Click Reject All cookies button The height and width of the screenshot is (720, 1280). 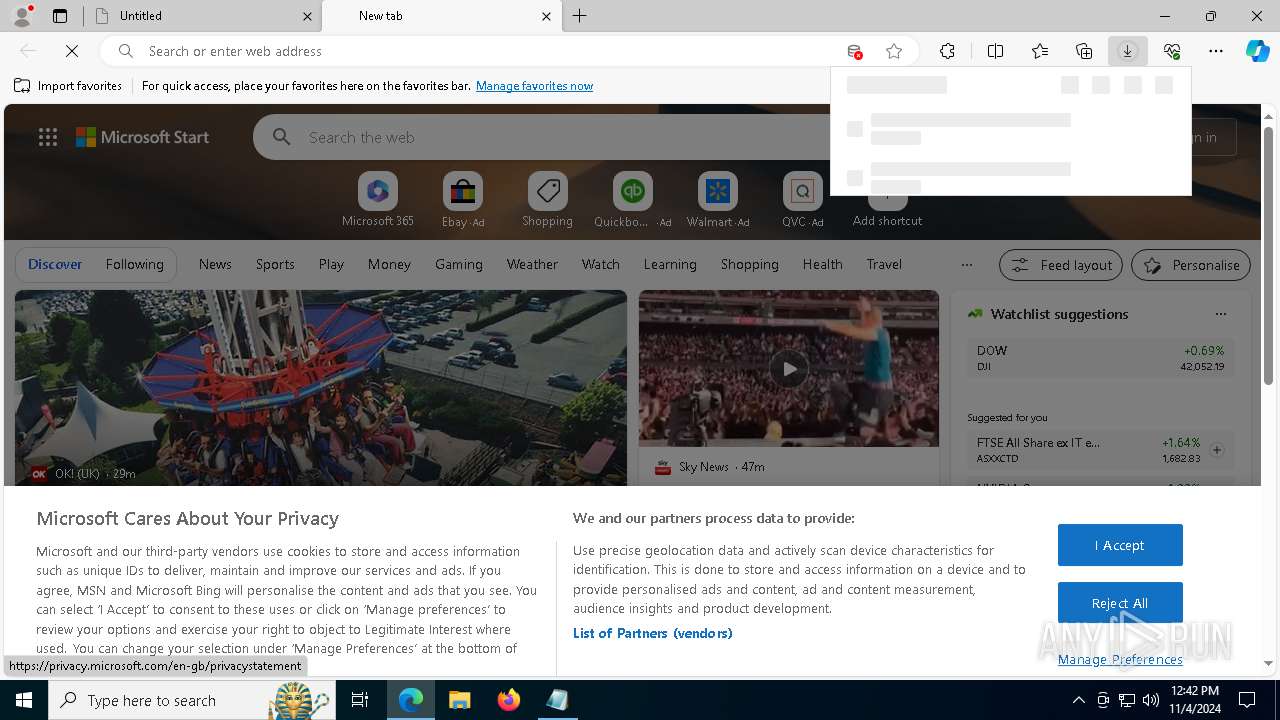point(1120,603)
